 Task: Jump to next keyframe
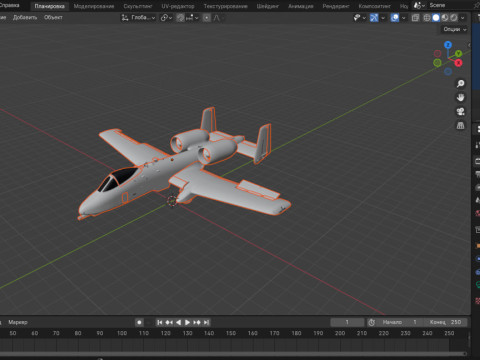[197, 322]
